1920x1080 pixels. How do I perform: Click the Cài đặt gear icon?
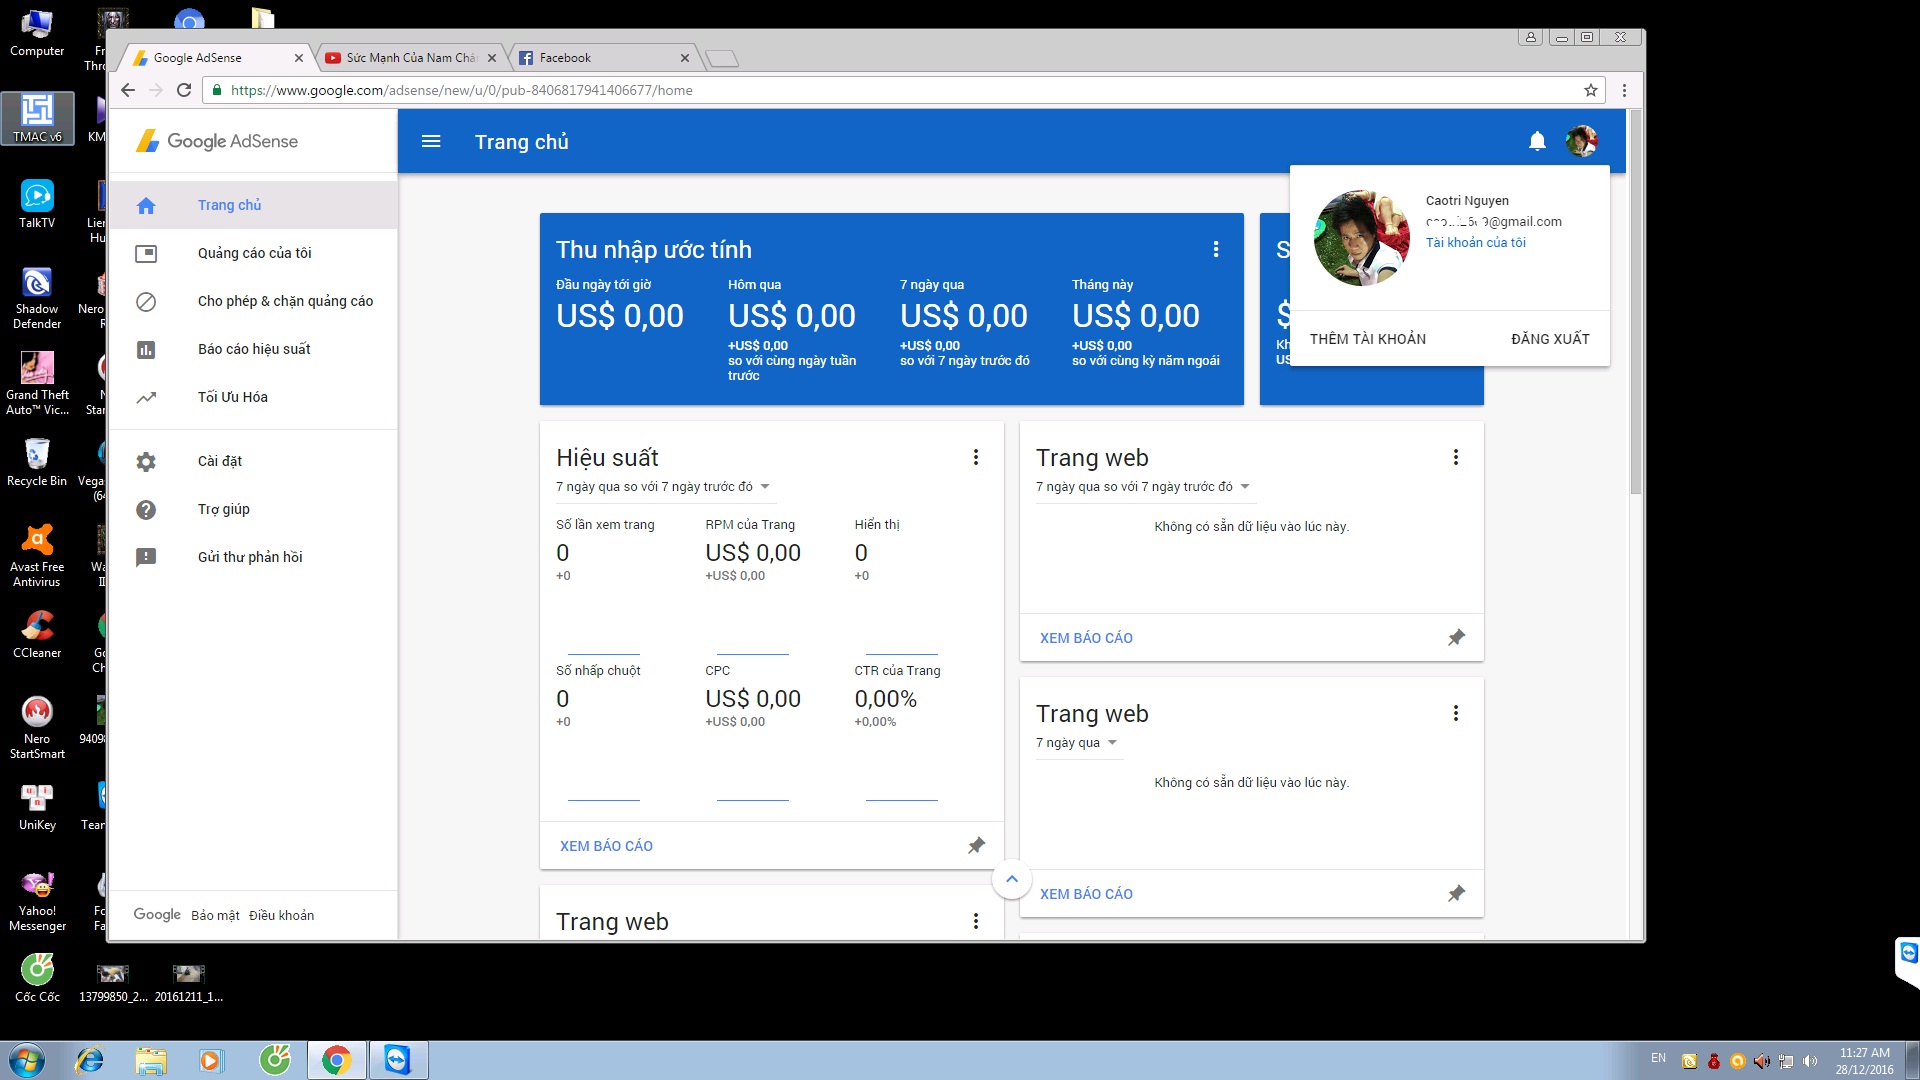146,461
